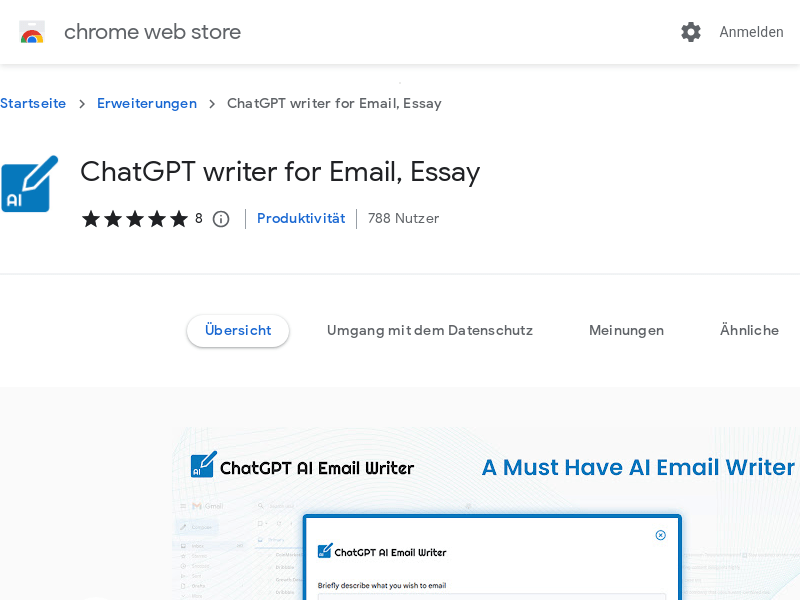Click the rating count '8'
Screen dimensions: 800x600
point(198,218)
